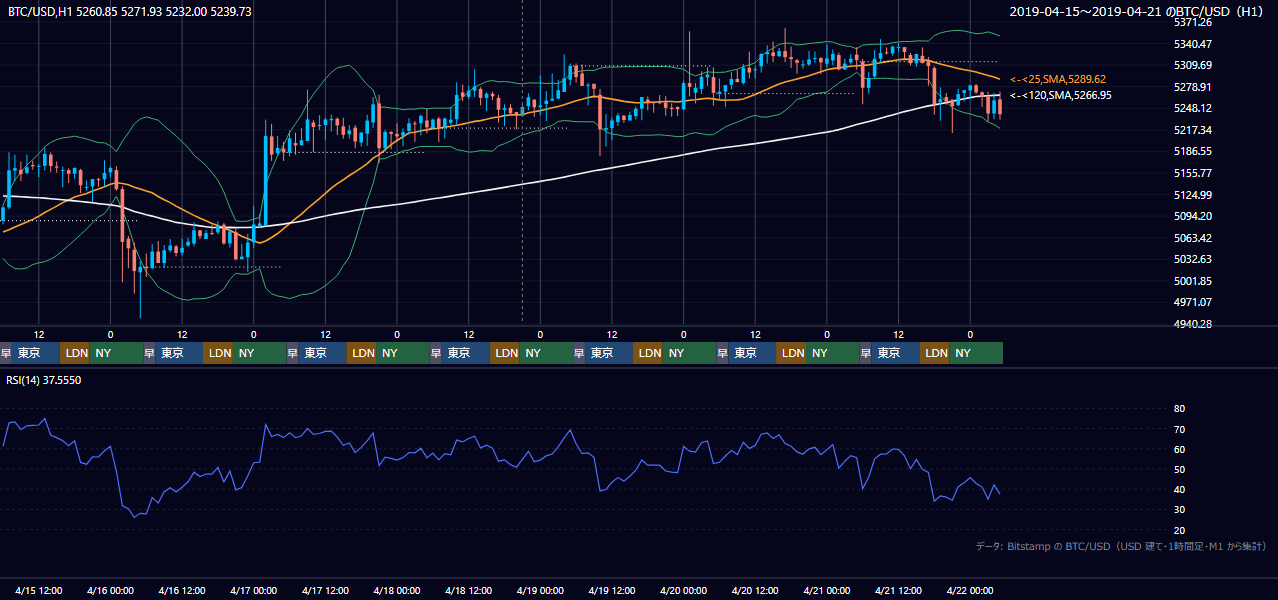Click price axis value 5155.77
The height and width of the screenshot is (600, 1278).
click(x=1192, y=173)
